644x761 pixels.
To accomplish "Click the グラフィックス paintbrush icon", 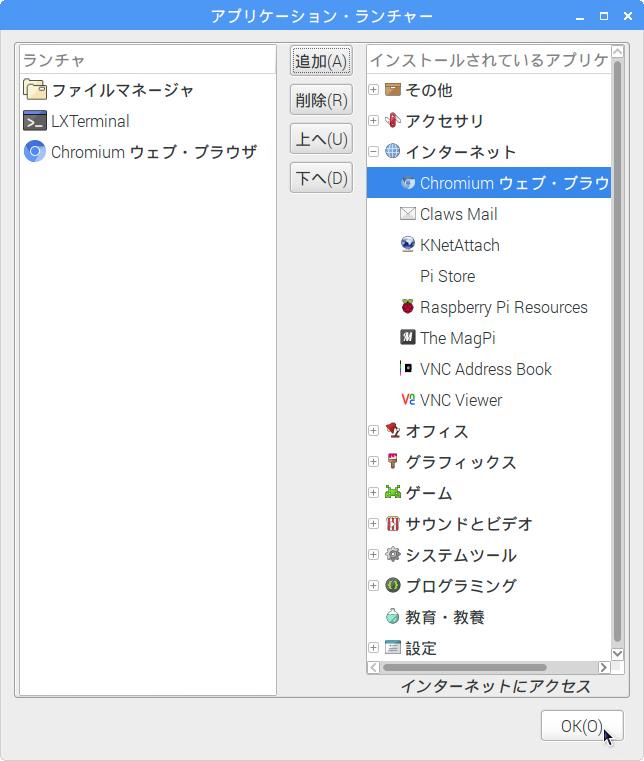I will click(x=393, y=461).
